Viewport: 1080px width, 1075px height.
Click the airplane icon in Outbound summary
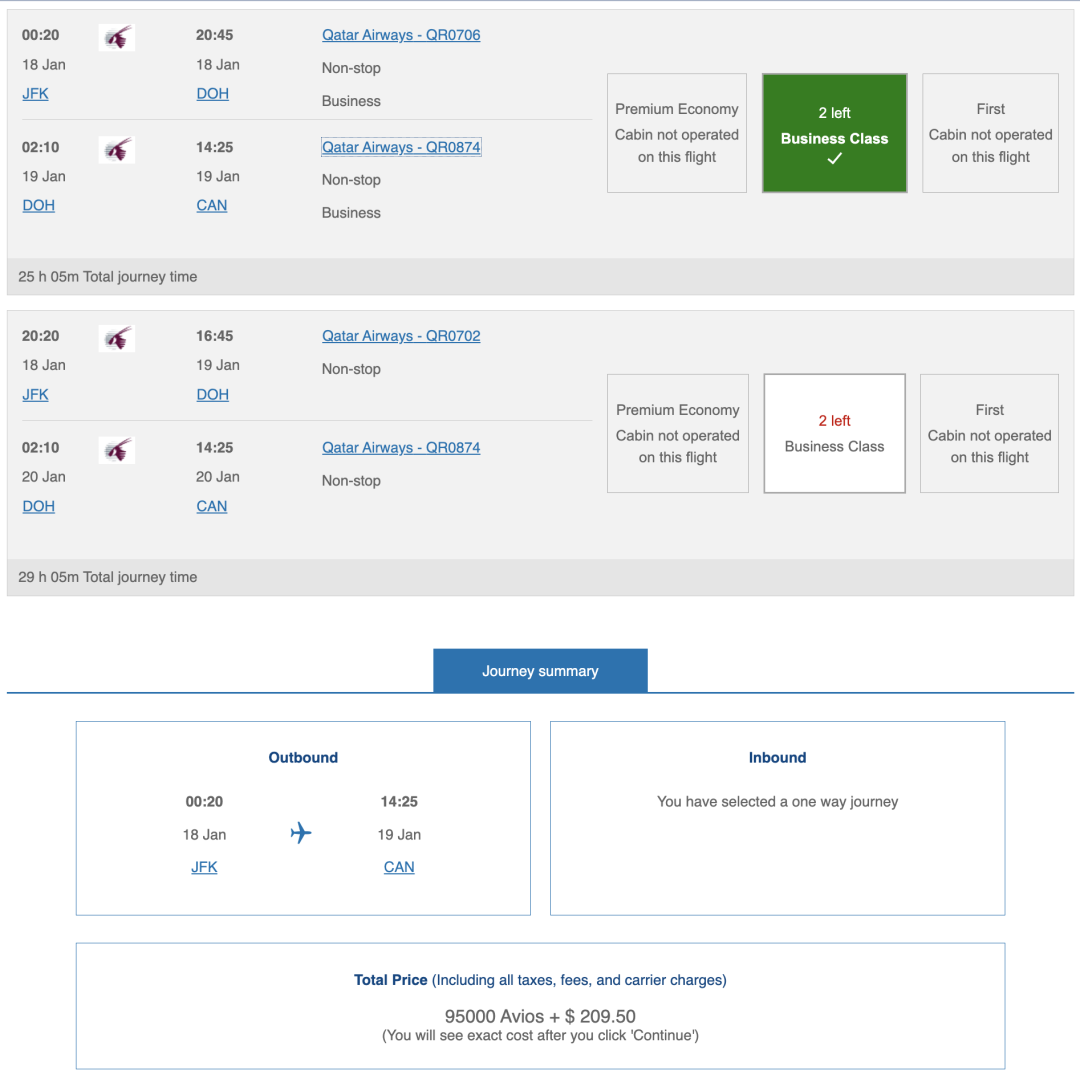[301, 833]
